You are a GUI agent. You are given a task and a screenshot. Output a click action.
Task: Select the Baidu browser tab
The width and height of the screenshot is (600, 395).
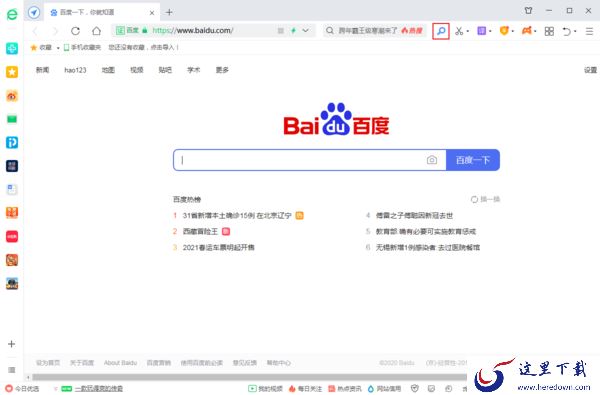[x=102, y=12]
